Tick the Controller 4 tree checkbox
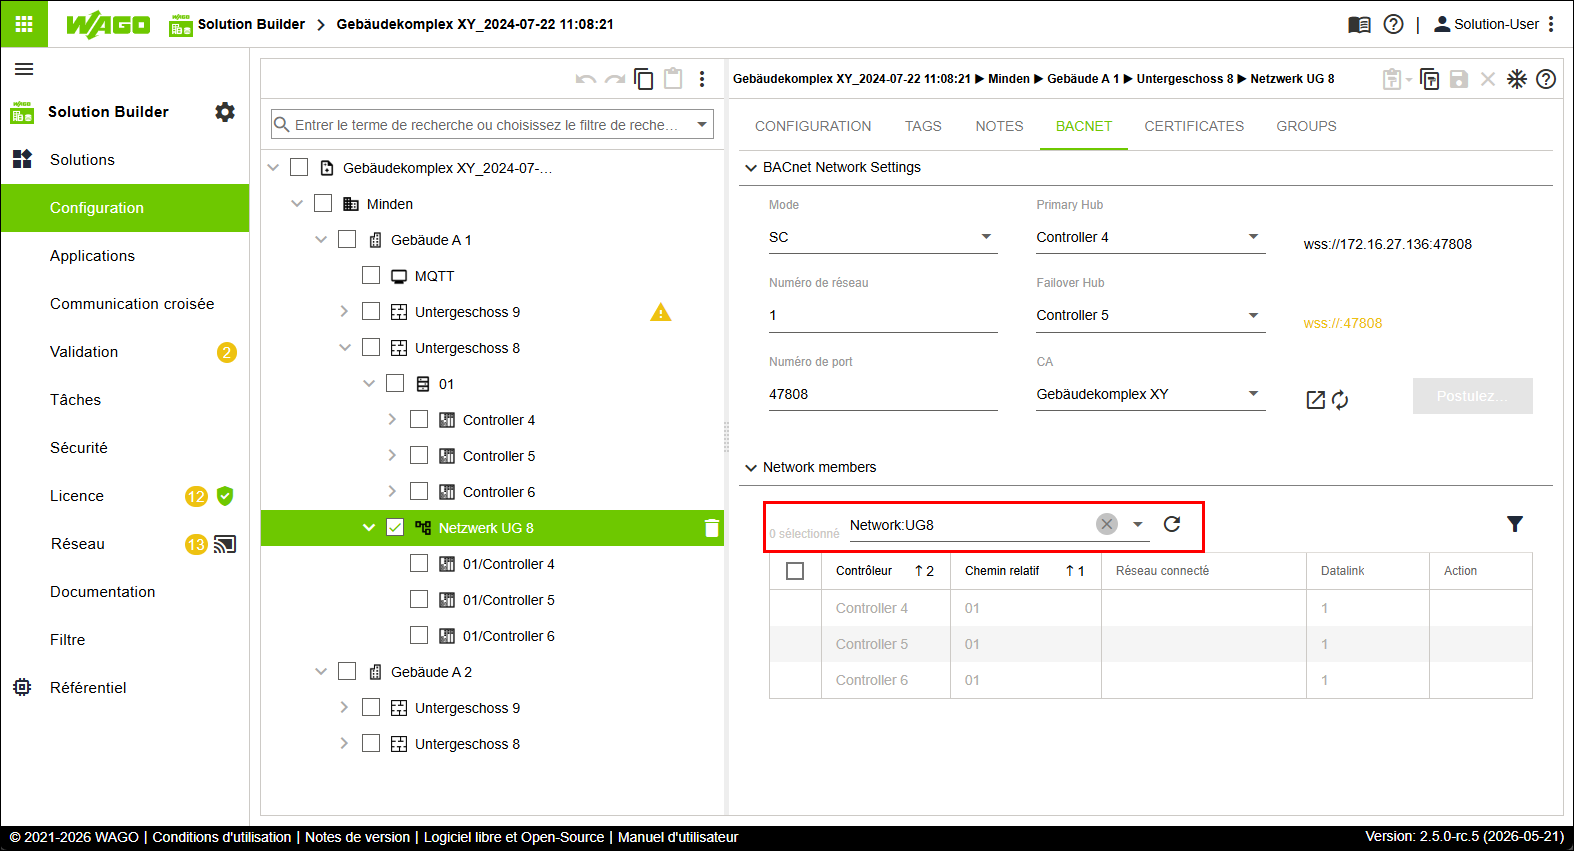Screen dimensions: 1574x851 [419, 419]
